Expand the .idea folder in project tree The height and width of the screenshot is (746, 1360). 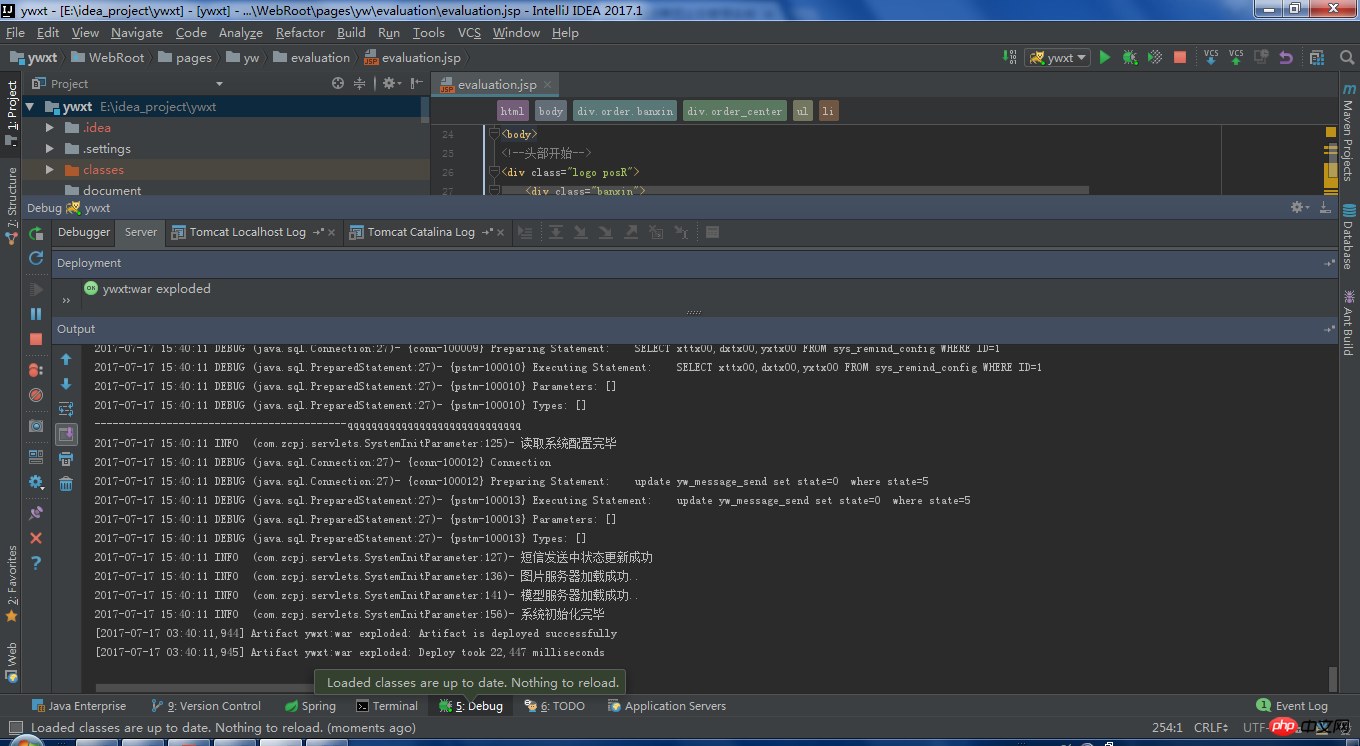(x=50, y=128)
